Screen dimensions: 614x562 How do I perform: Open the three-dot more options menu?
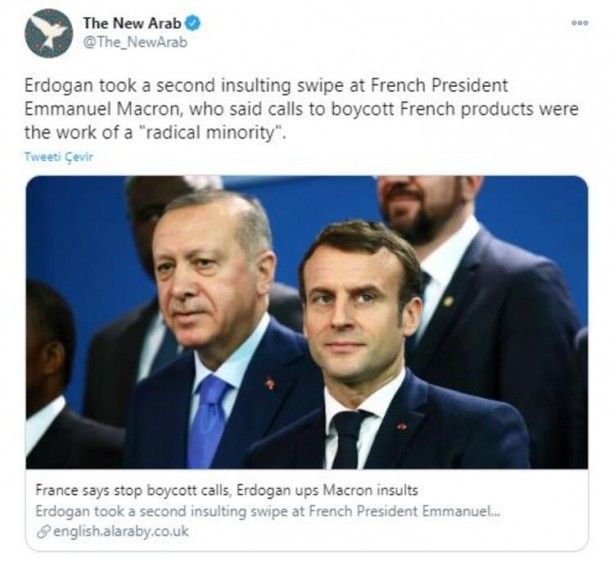[580, 23]
